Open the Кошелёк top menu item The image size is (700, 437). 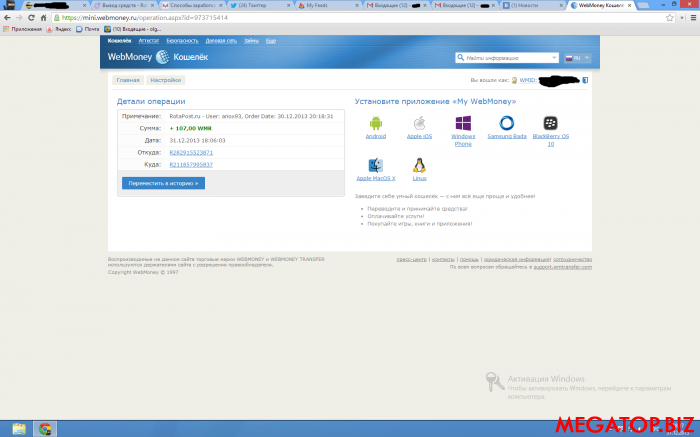[119, 41]
